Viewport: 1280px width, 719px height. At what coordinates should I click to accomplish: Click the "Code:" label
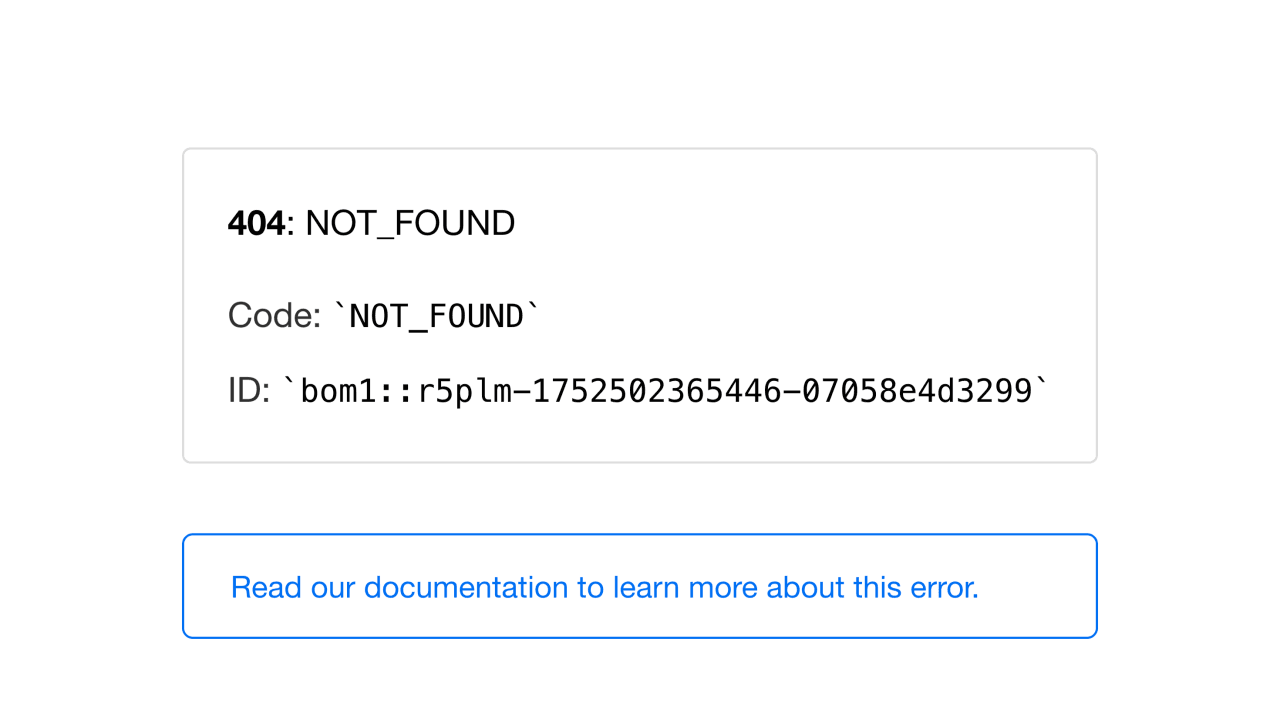point(274,315)
